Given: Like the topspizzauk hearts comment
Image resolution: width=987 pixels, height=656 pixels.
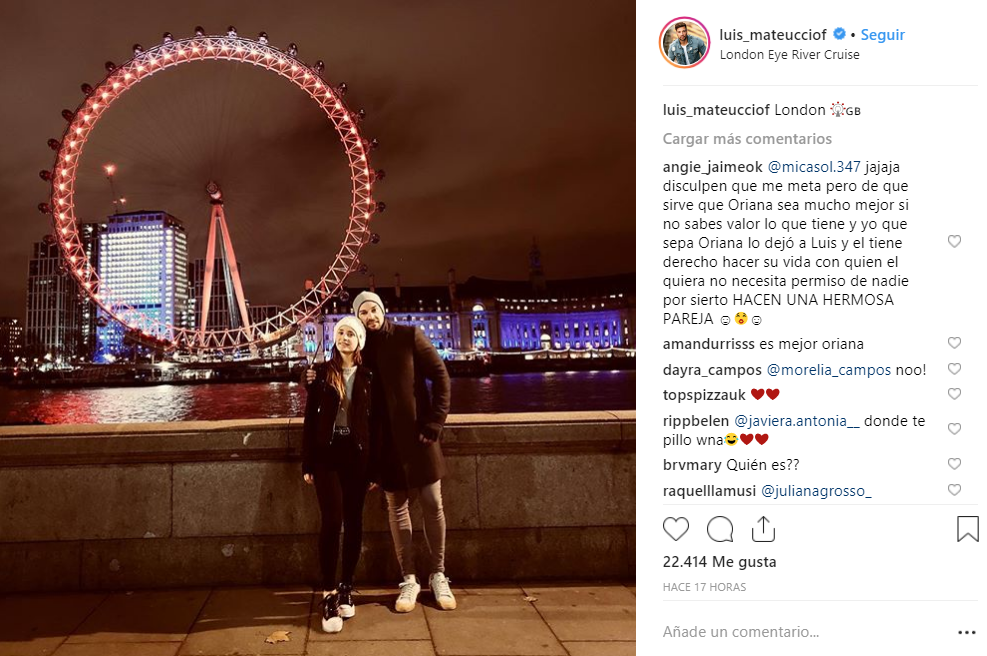Looking at the screenshot, I should tap(954, 393).
